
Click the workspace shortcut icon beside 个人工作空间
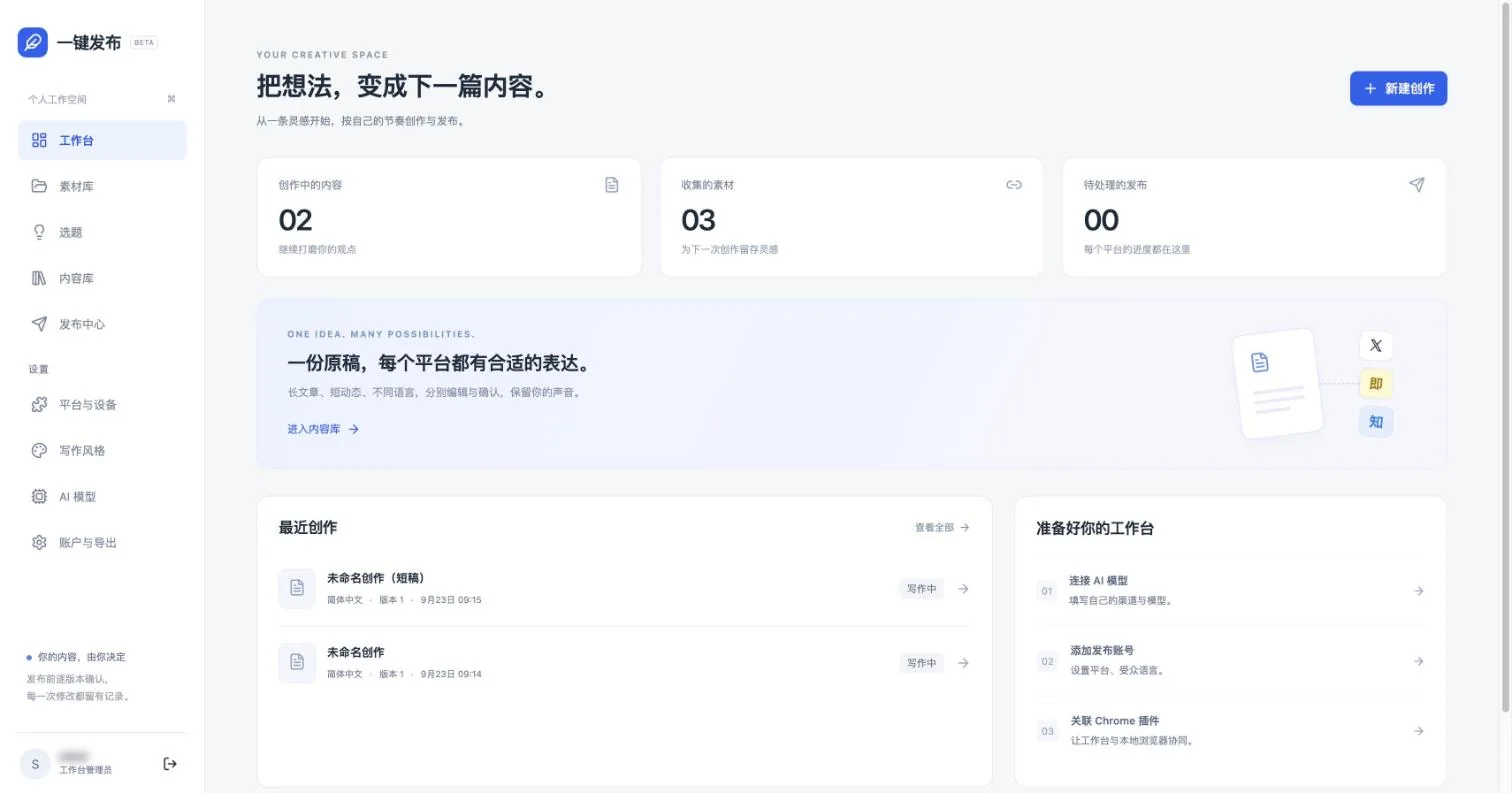[x=171, y=99]
